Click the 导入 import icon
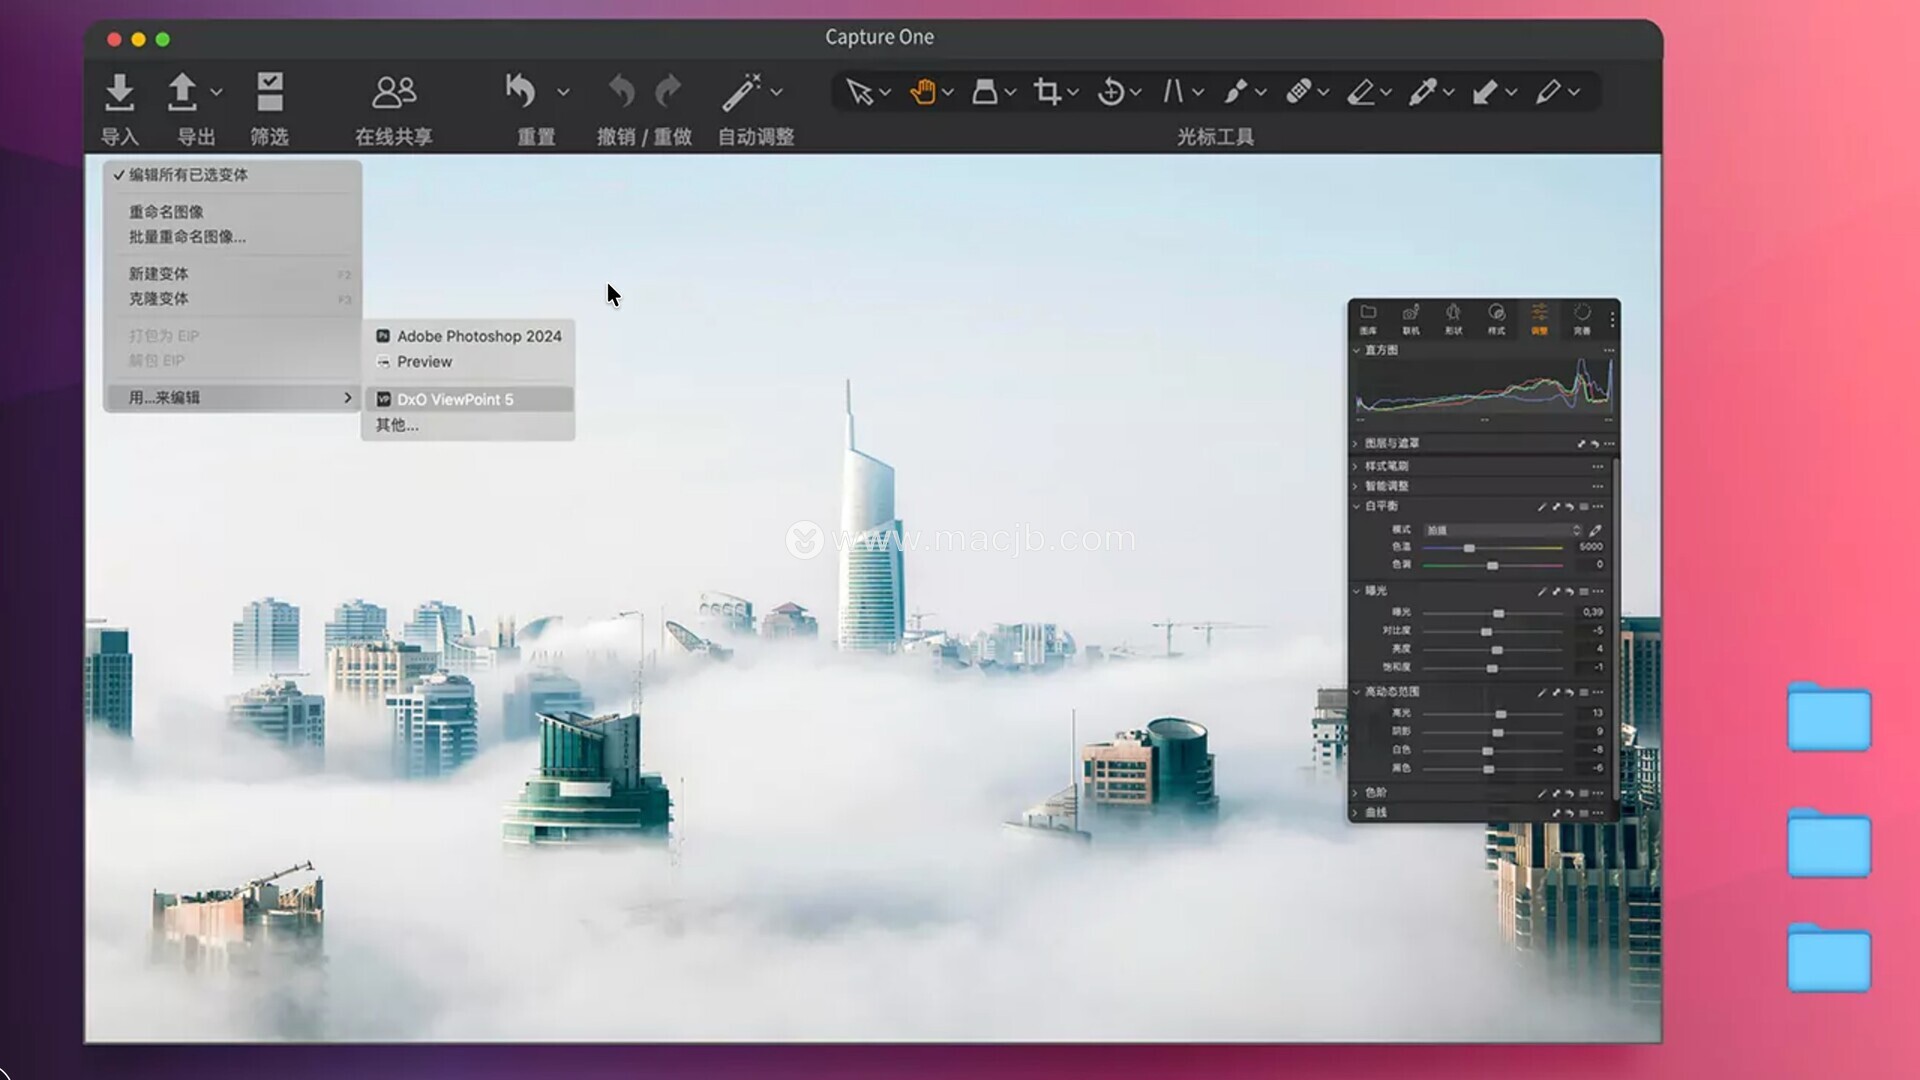Image resolution: width=1920 pixels, height=1080 pixels. click(119, 92)
